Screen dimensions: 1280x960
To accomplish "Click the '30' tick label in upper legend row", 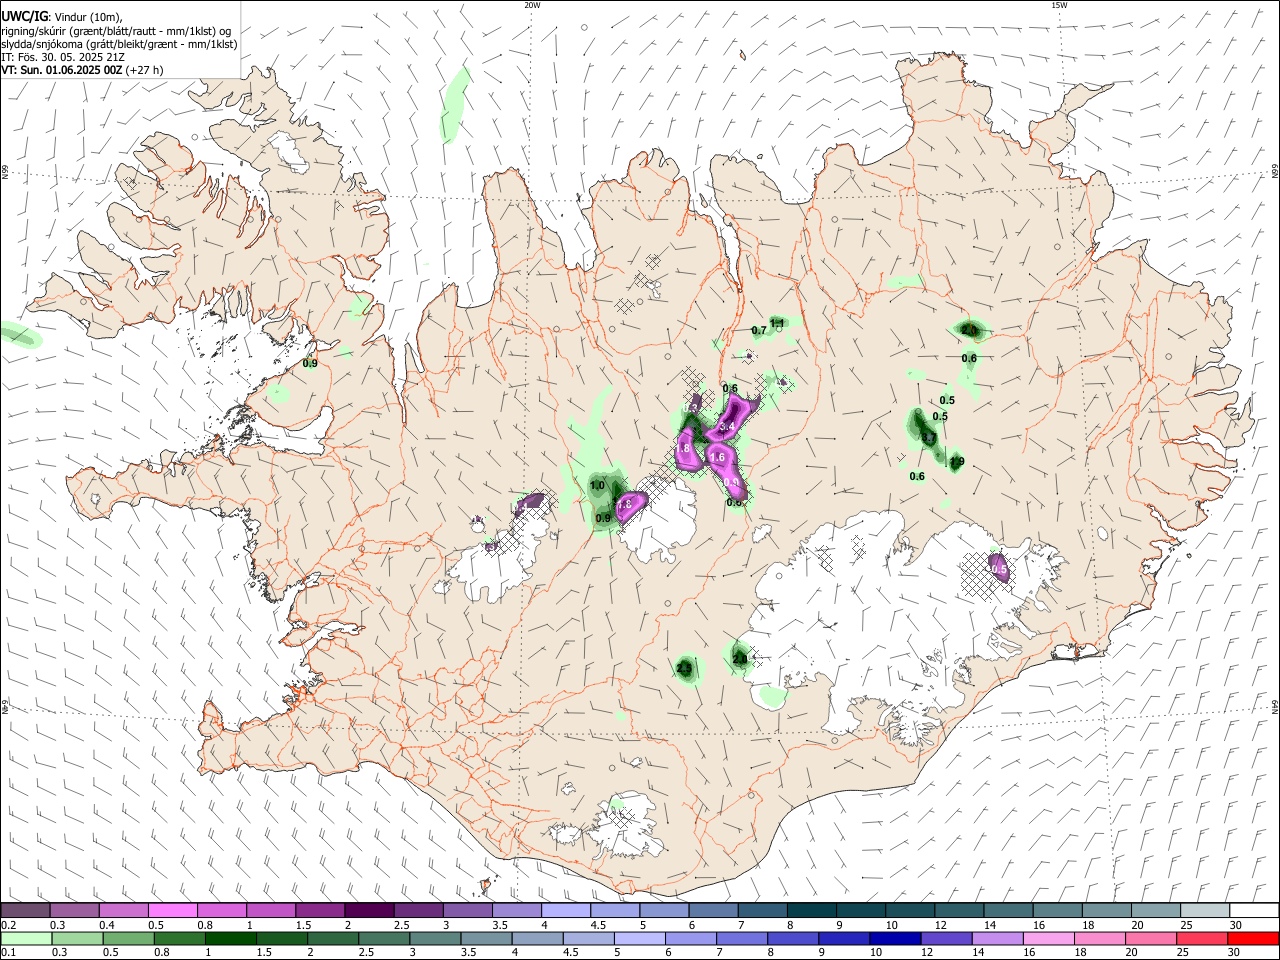I will tap(1235, 925).
